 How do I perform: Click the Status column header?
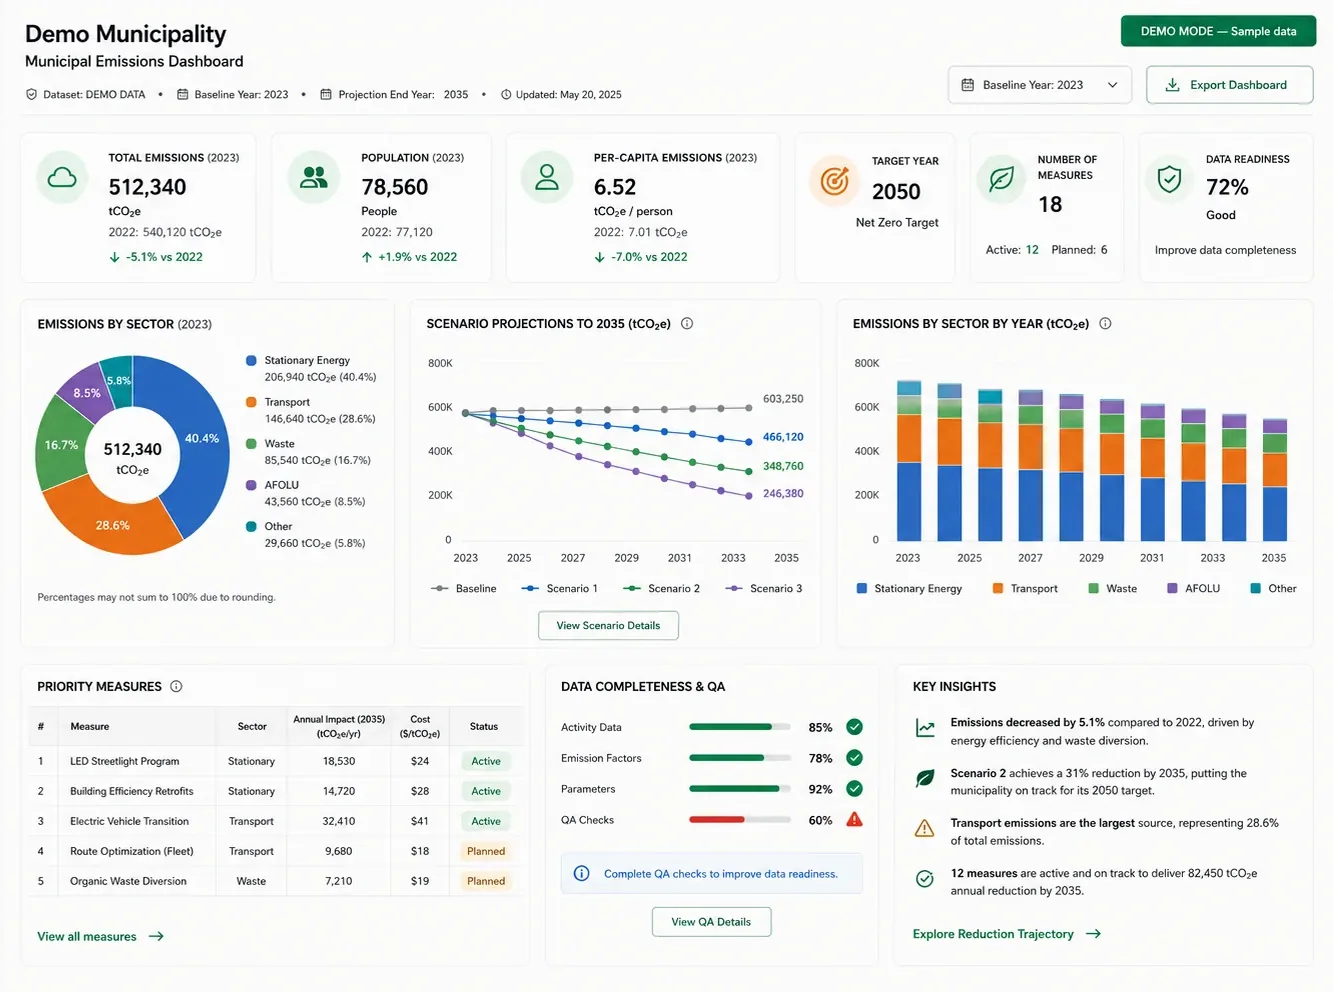point(484,726)
